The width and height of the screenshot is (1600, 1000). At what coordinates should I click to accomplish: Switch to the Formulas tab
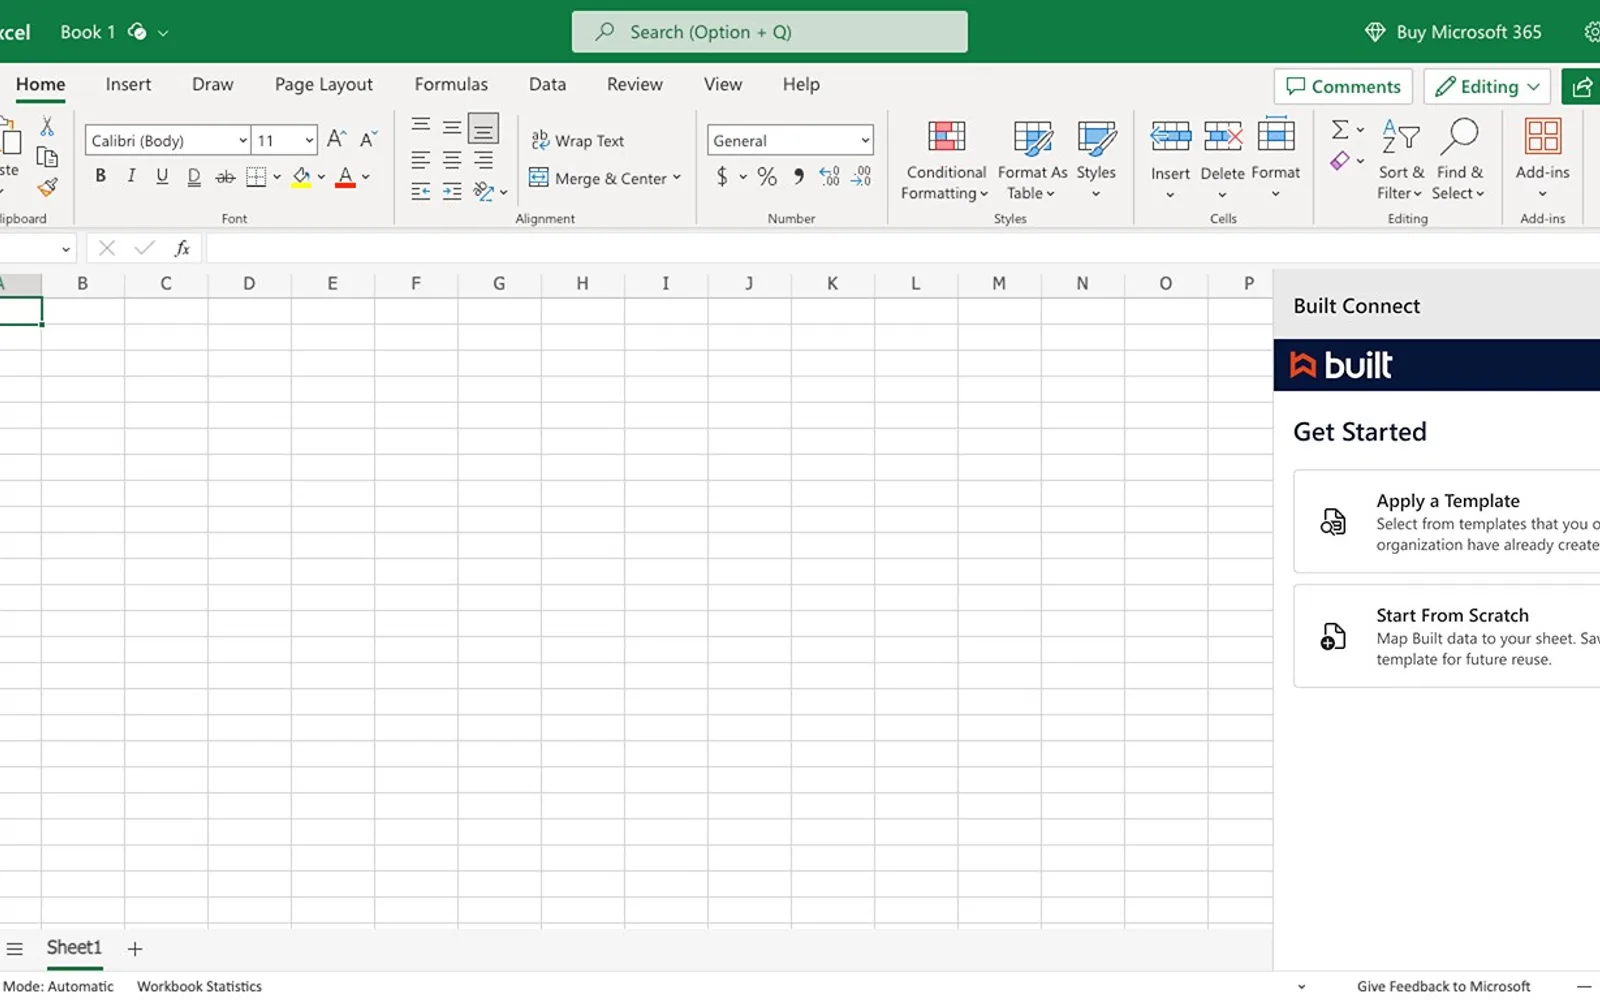(451, 84)
